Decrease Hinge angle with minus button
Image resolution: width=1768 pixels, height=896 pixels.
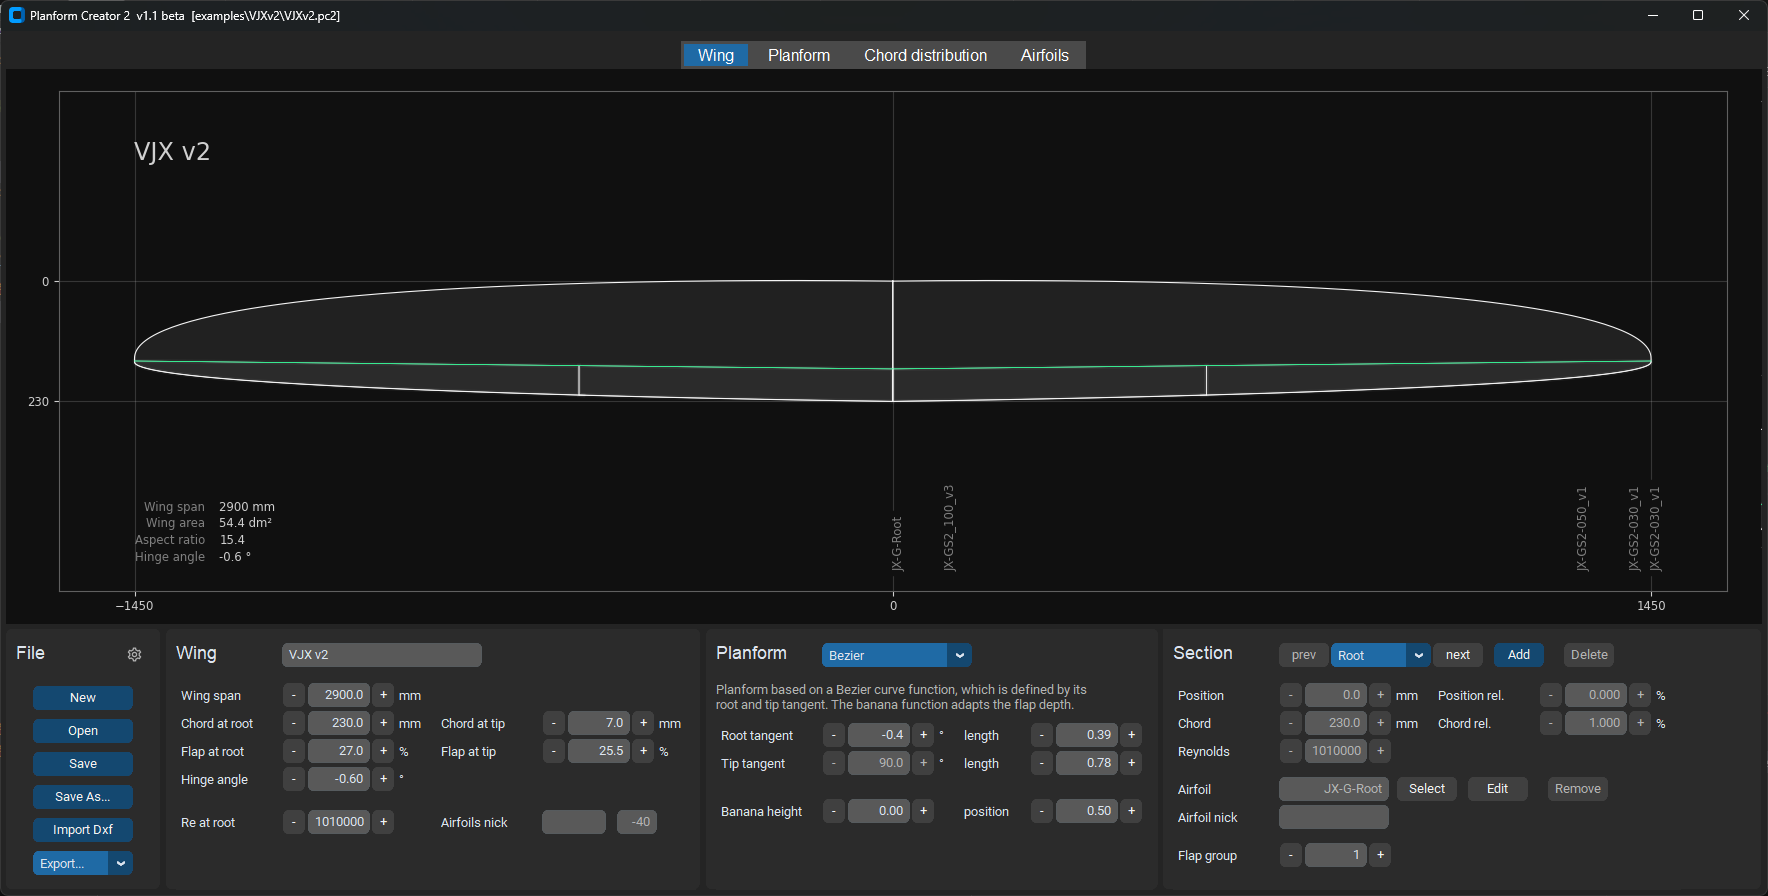click(x=294, y=779)
